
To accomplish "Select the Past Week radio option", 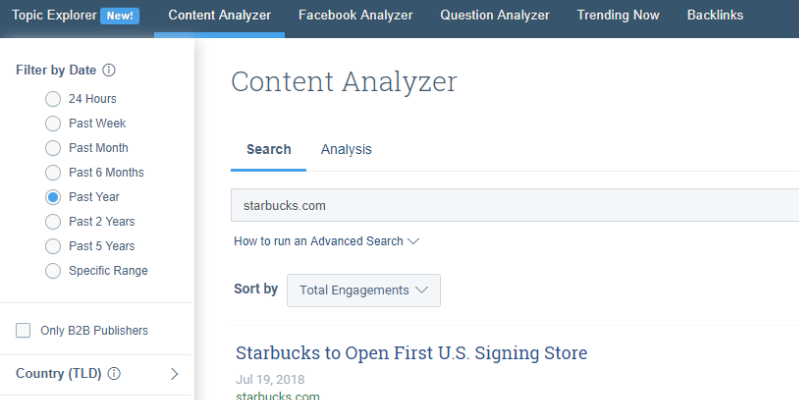I will 53,123.
